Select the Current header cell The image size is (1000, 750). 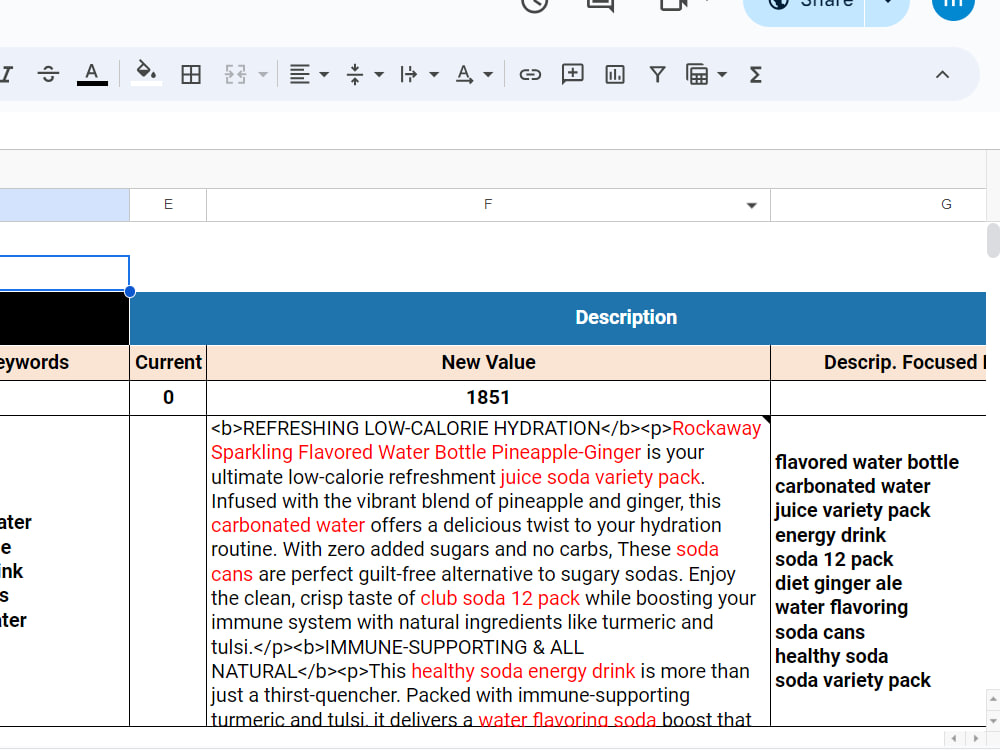point(168,362)
